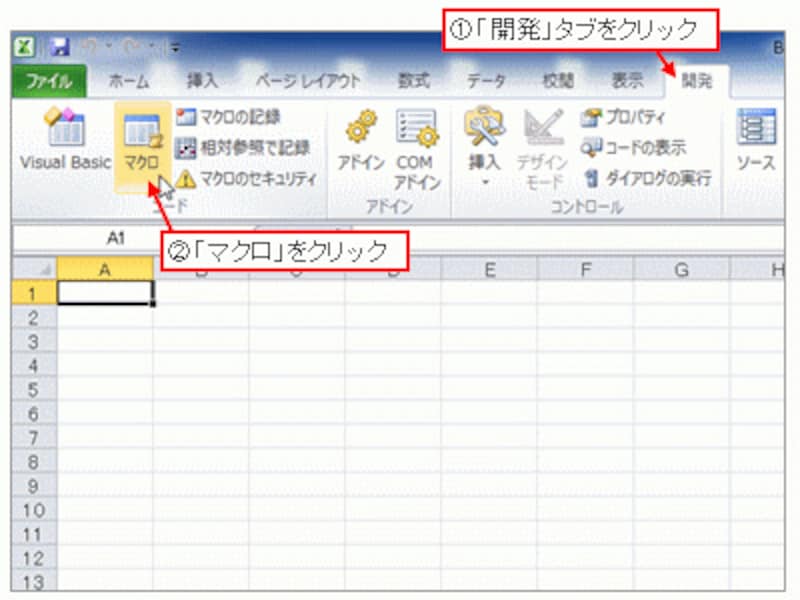Click the Undo icon in quick access toolbar
This screenshot has height=600, width=800.
[90, 48]
